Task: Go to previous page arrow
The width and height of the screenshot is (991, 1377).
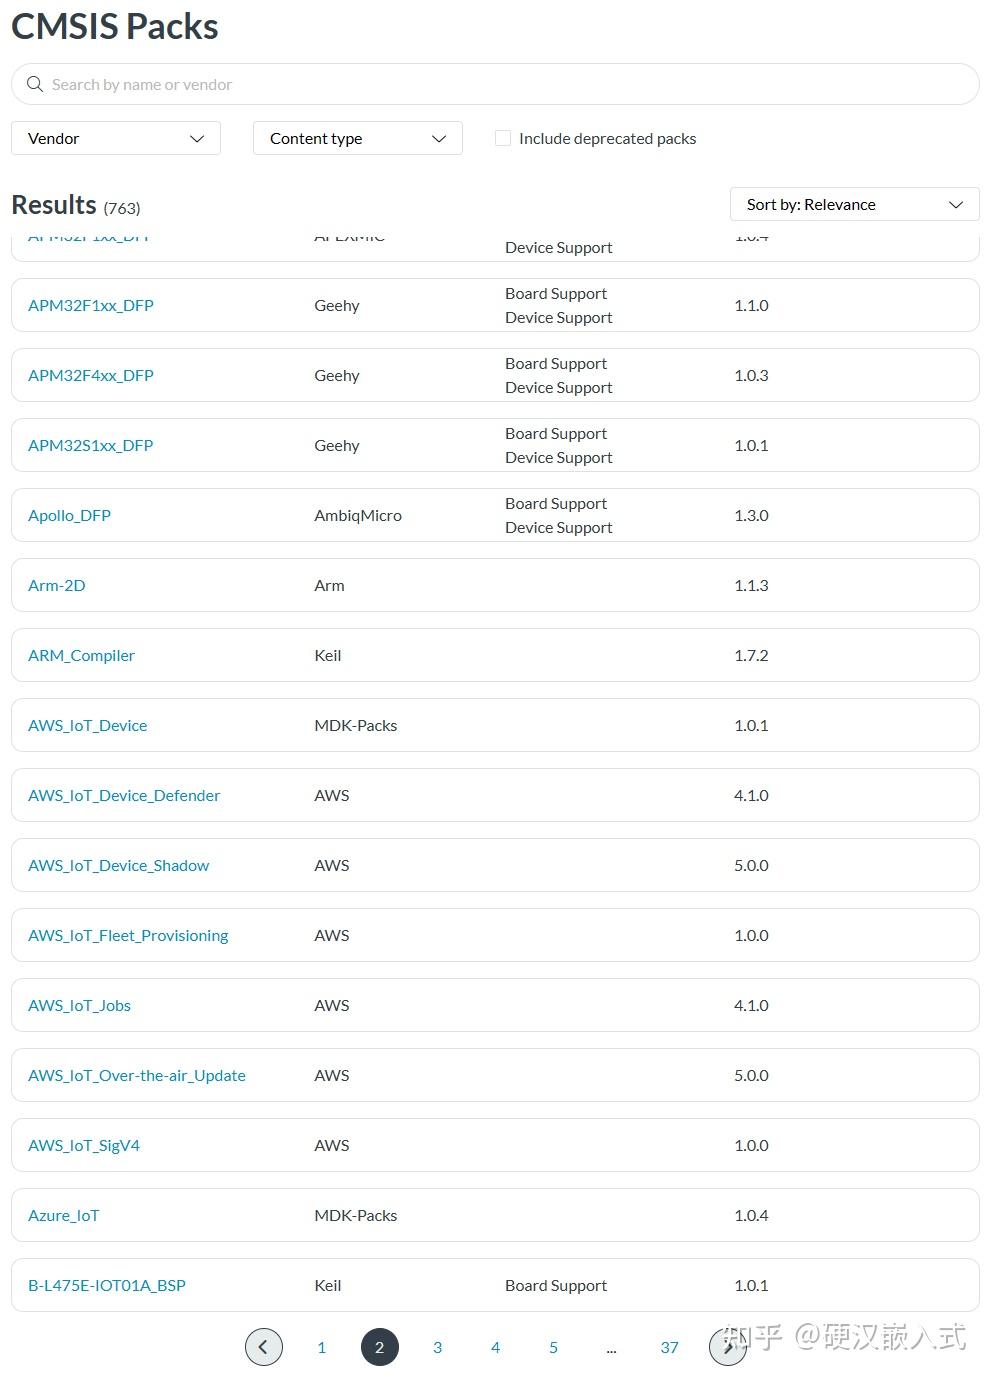Action: click(264, 1347)
